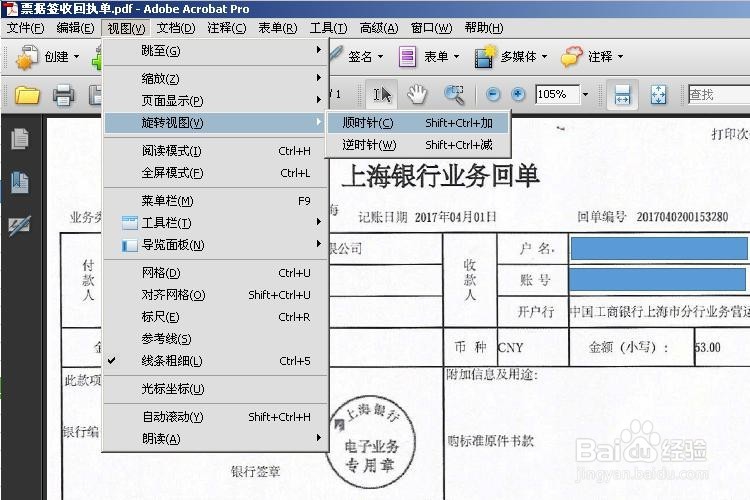
Task: Toggle Rulers (标尺) display
Action: point(217,317)
